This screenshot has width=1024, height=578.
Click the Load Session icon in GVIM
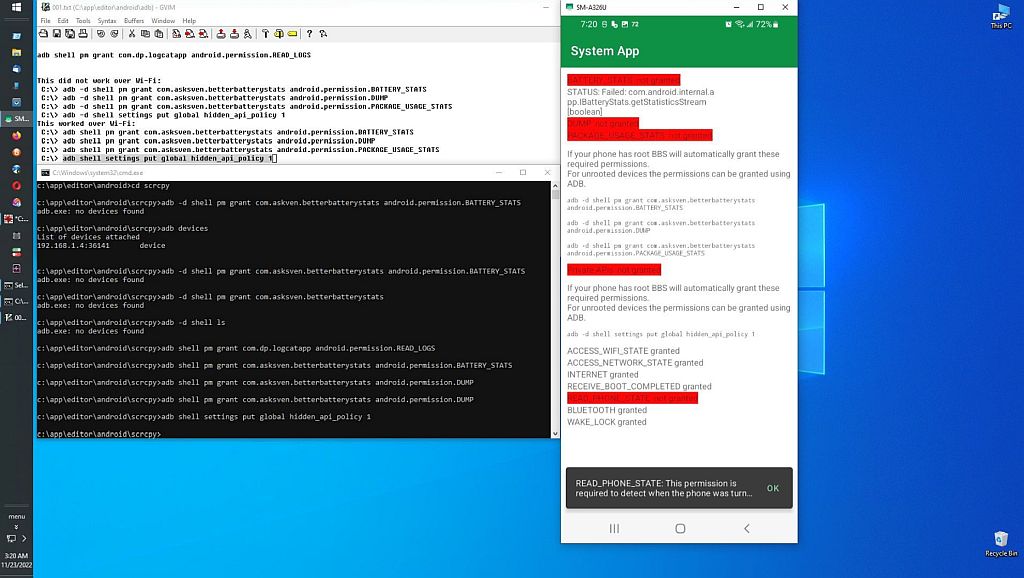coord(221,33)
